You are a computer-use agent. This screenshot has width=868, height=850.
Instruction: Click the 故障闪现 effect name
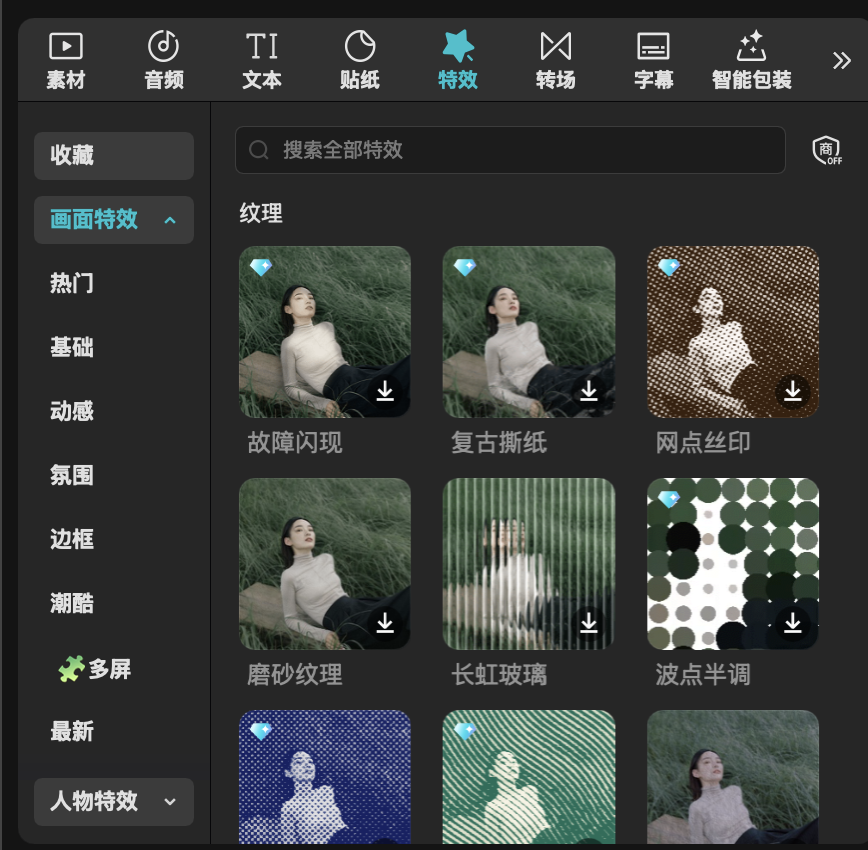click(294, 442)
